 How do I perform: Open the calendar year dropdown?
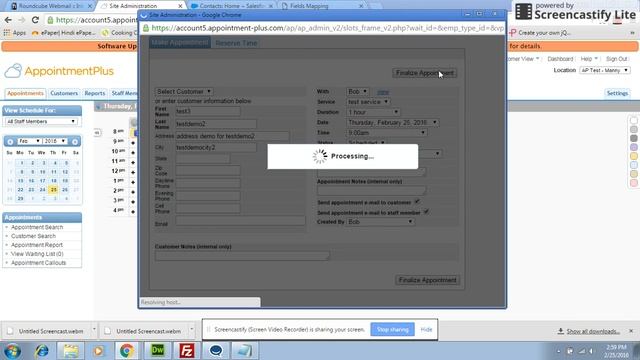click(55, 141)
